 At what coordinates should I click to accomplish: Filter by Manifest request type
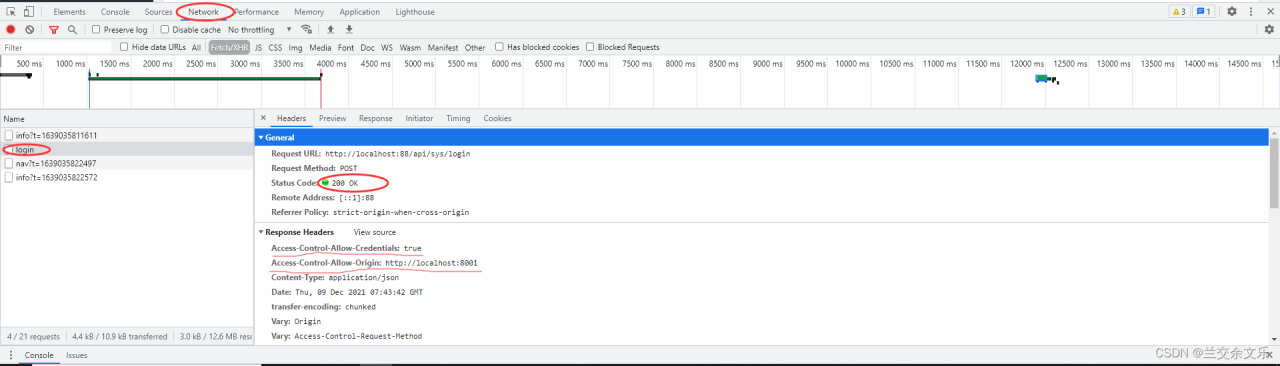coord(443,47)
